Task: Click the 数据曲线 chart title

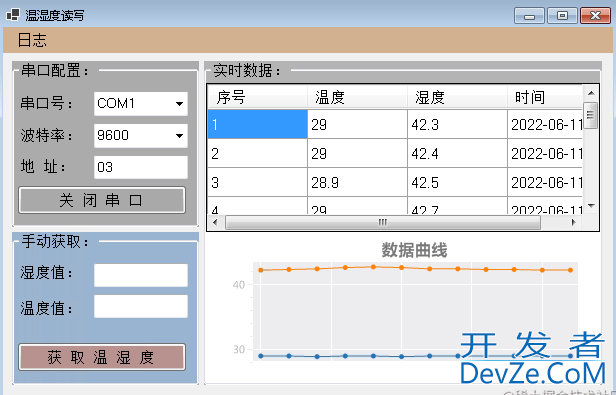Action: tap(414, 250)
